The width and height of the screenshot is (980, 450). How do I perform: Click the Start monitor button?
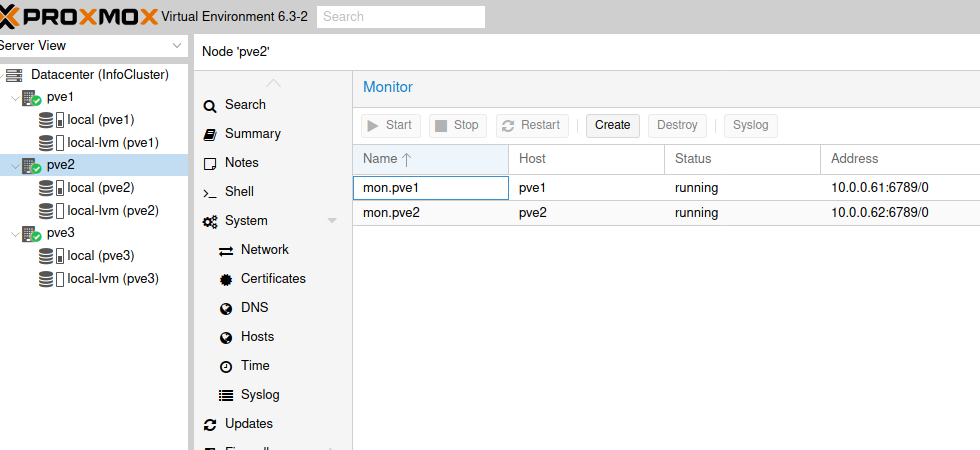[x=391, y=125]
